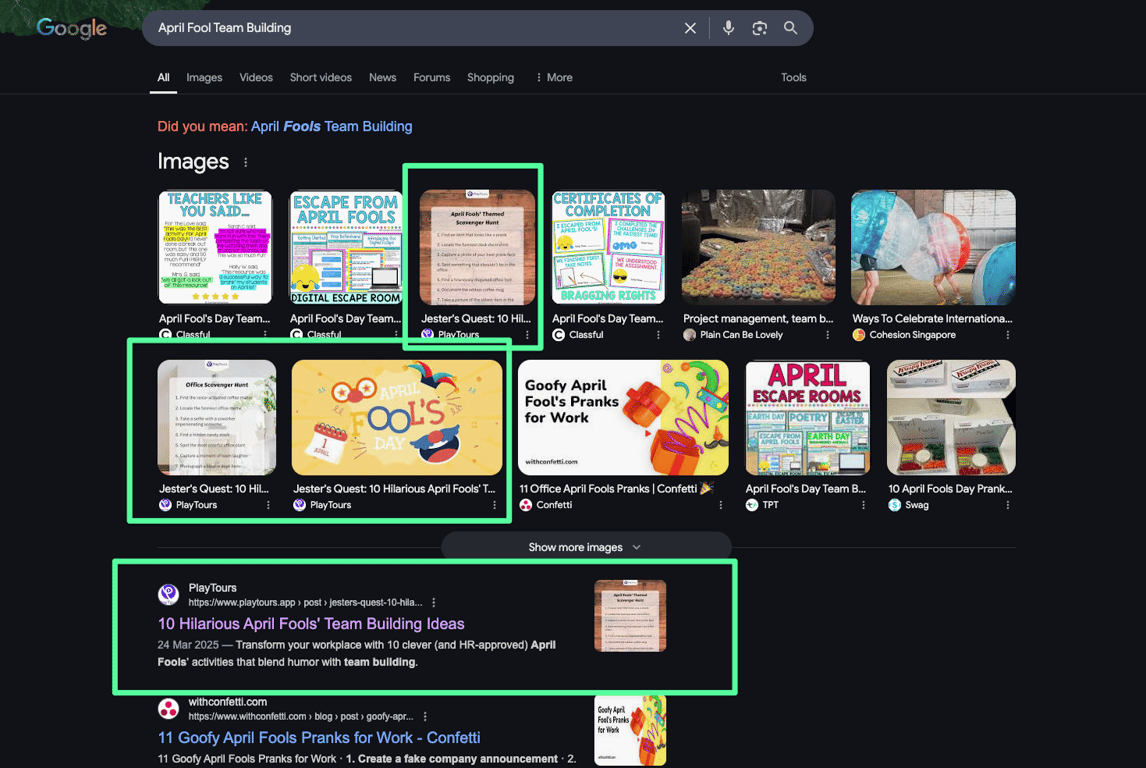Select the All search tab
Viewport: 1146px width, 768px height.
click(x=163, y=77)
